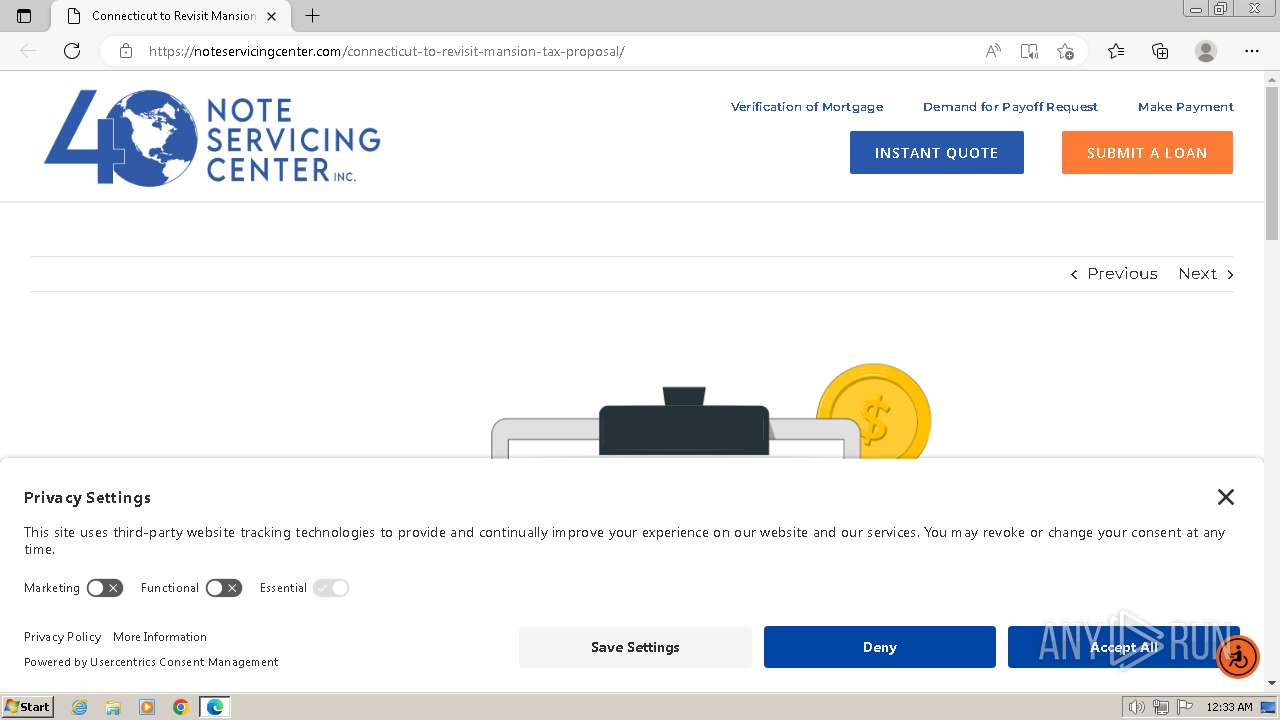View site info via lock icon
Screen dimensions: 1280x720
126,51
